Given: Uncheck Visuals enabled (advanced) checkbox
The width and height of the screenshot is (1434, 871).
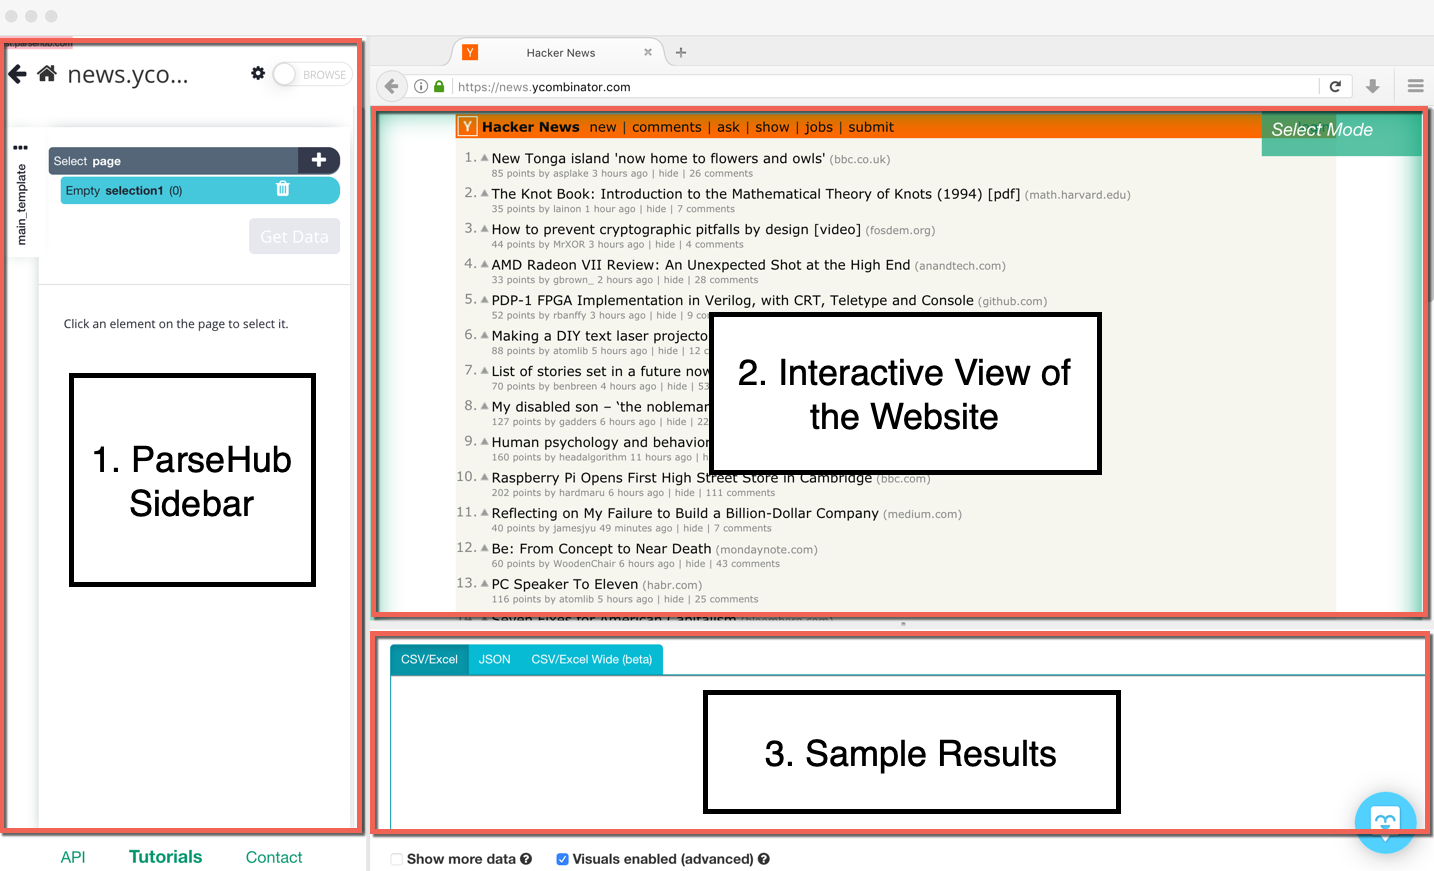Looking at the screenshot, I should click(563, 859).
